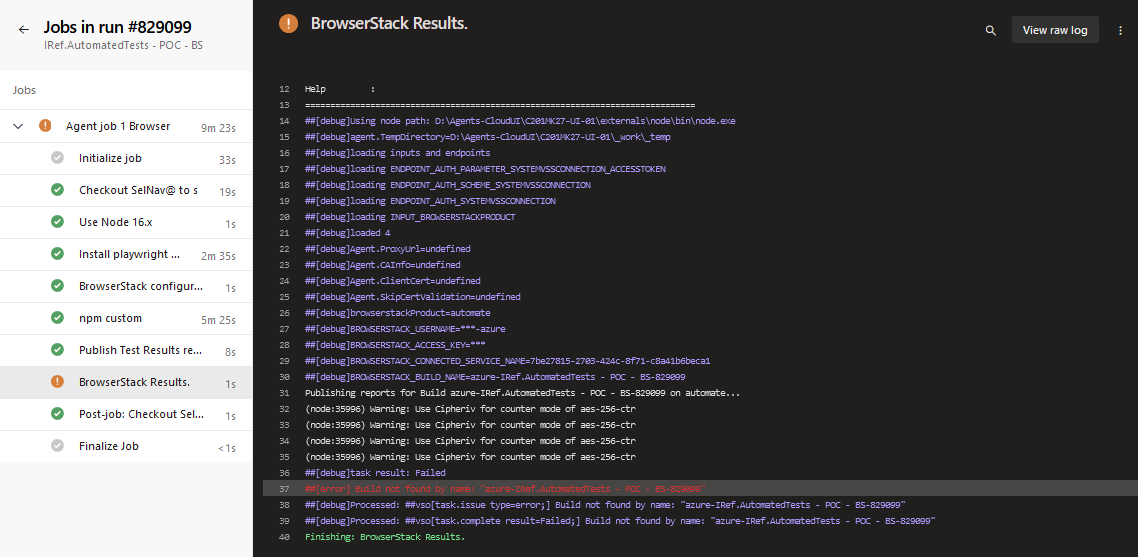The height and width of the screenshot is (557, 1138).
Task: Click line number 37 in the log
Action: pos(284,489)
